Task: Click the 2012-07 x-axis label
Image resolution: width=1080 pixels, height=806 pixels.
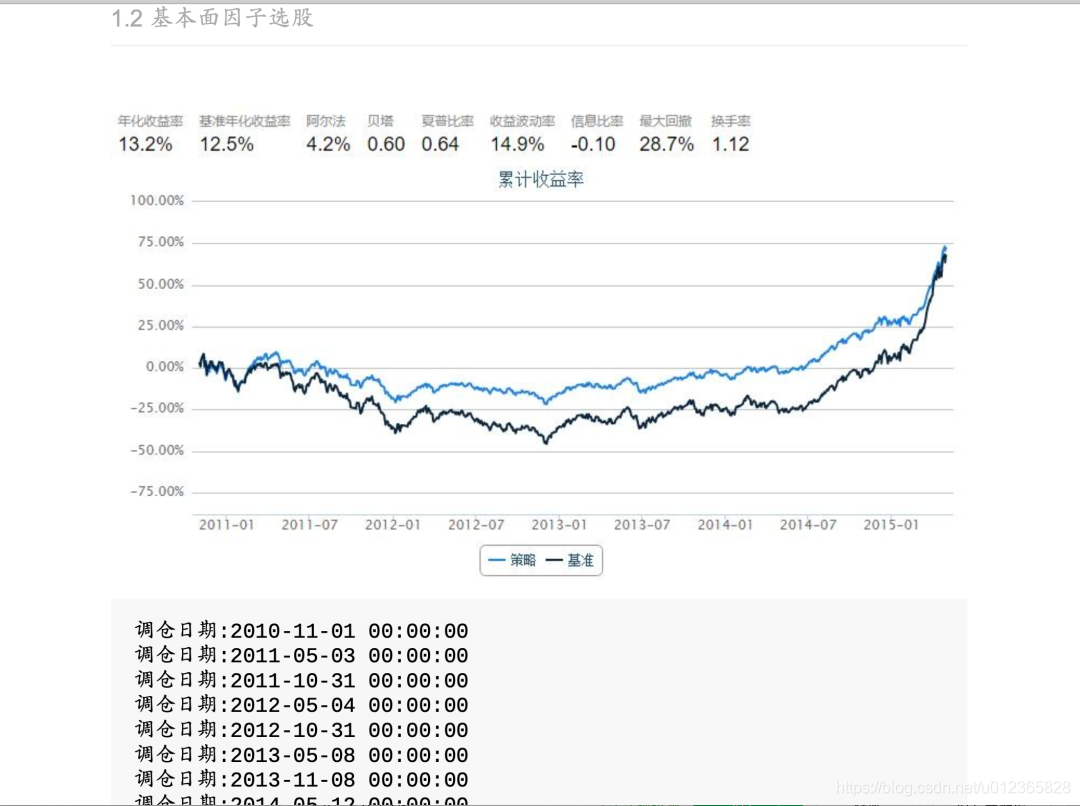Action: (x=476, y=525)
